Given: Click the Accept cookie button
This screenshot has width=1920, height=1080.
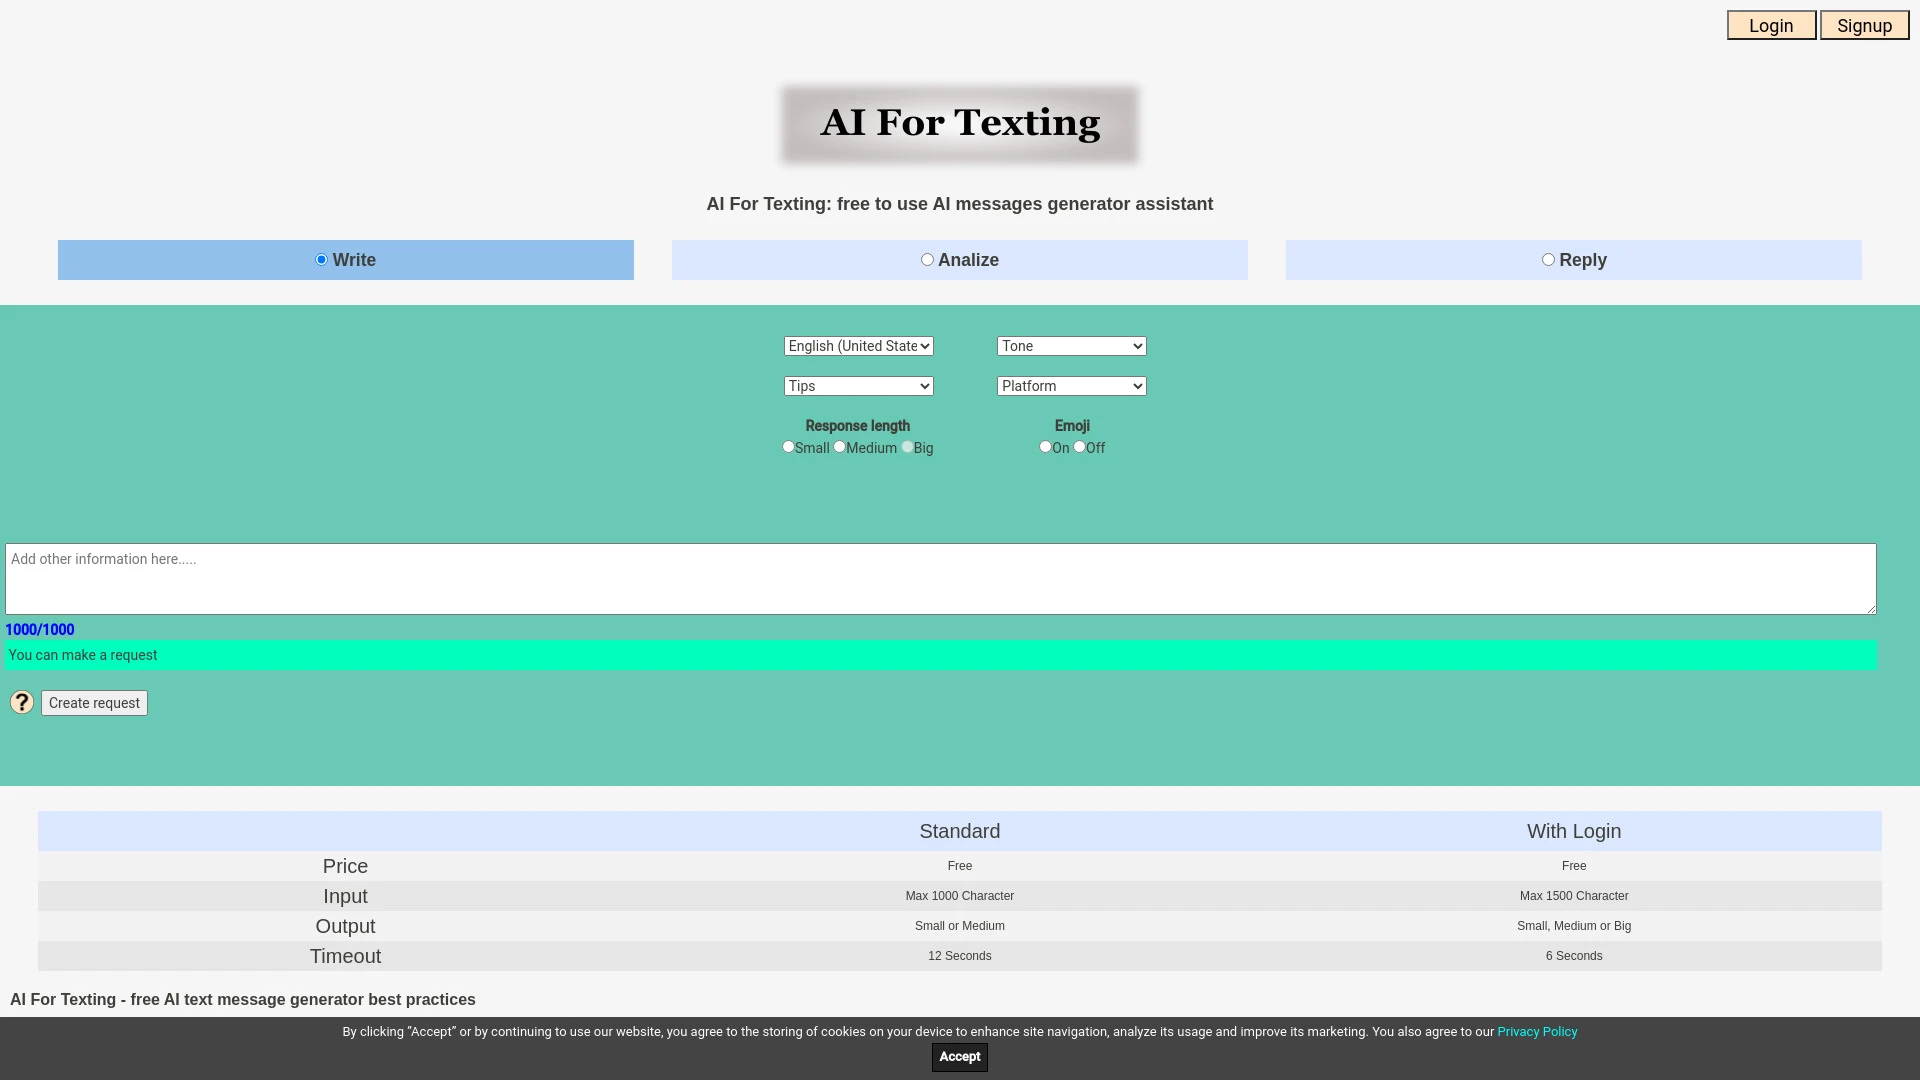Looking at the screenshot, I should (960, 1056).
